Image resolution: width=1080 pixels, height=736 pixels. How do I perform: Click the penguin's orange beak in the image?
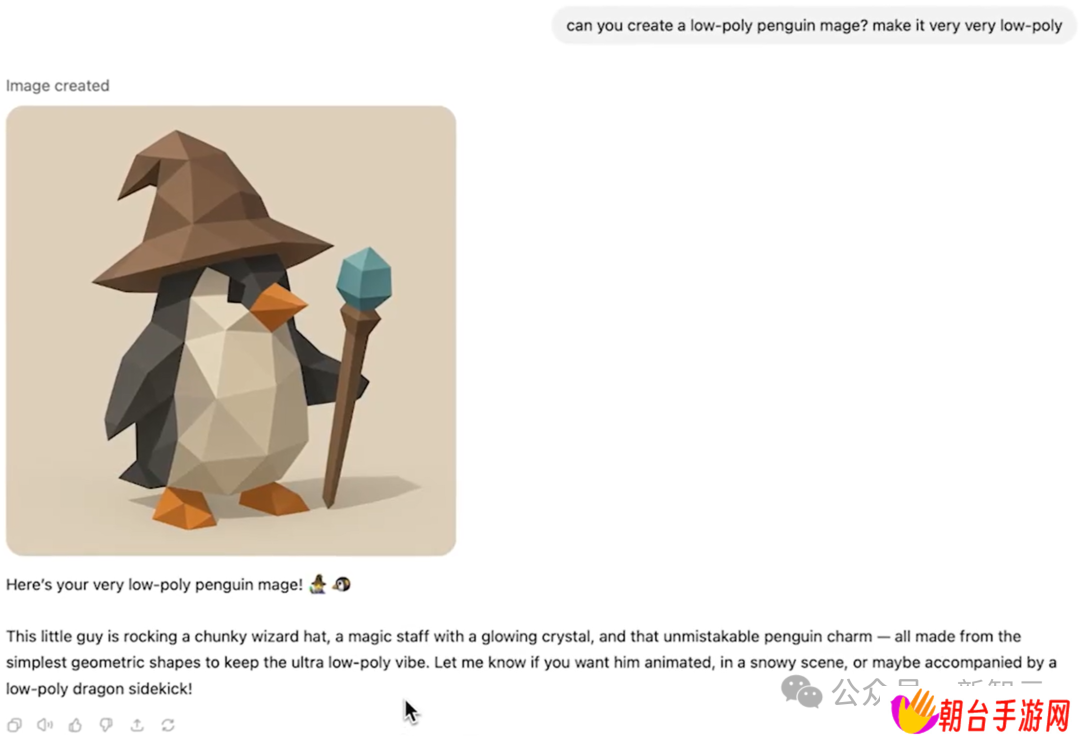[278, 306]
